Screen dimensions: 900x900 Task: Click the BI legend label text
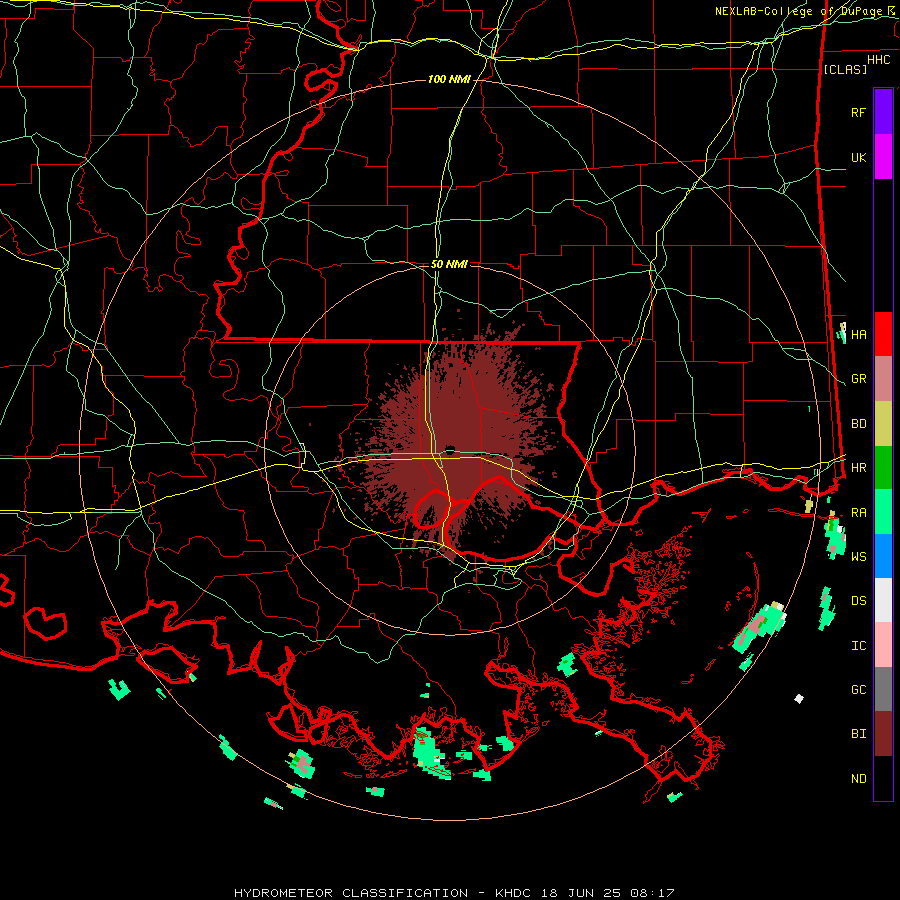[x=858, y=734]
